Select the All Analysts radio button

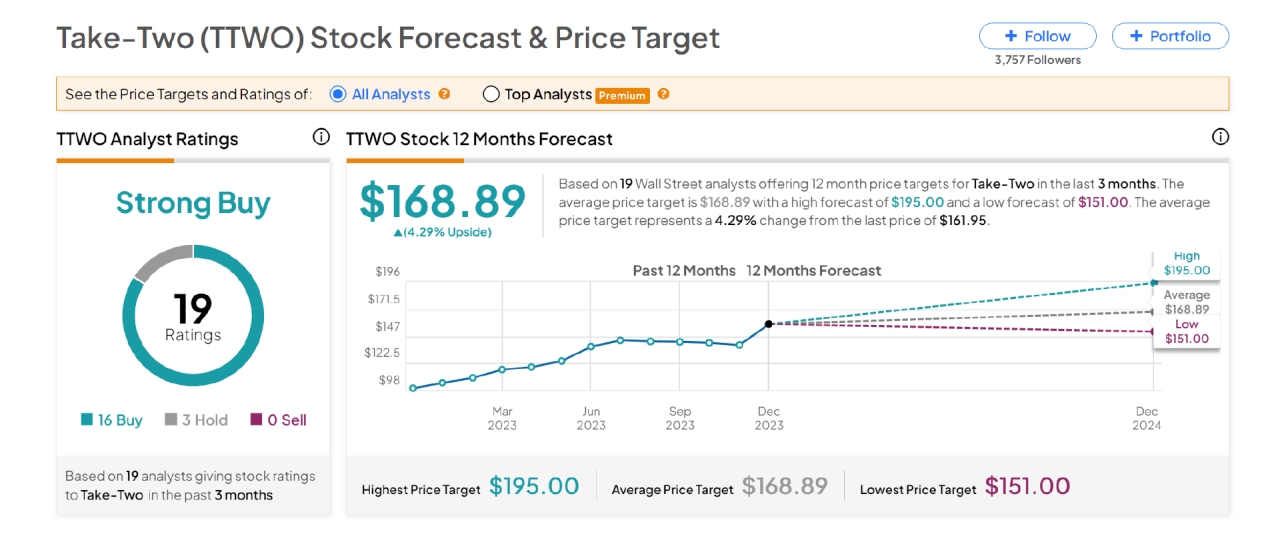tap(338, 94)
